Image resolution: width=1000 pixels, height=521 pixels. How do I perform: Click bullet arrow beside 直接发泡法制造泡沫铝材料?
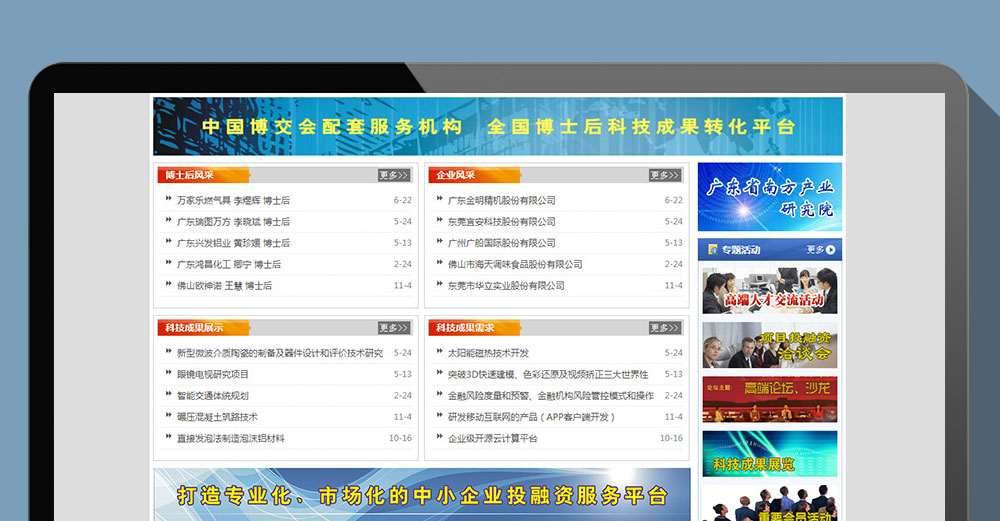coord(168,437)
